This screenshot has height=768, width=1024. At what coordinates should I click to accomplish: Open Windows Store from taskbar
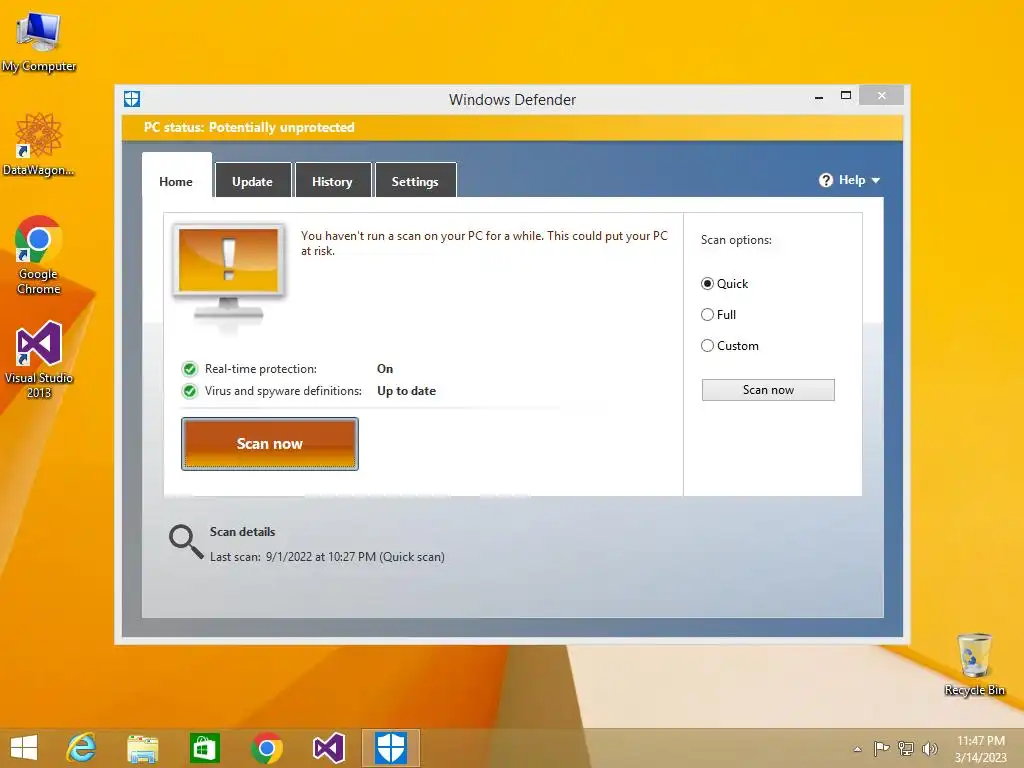pos(204,748)
